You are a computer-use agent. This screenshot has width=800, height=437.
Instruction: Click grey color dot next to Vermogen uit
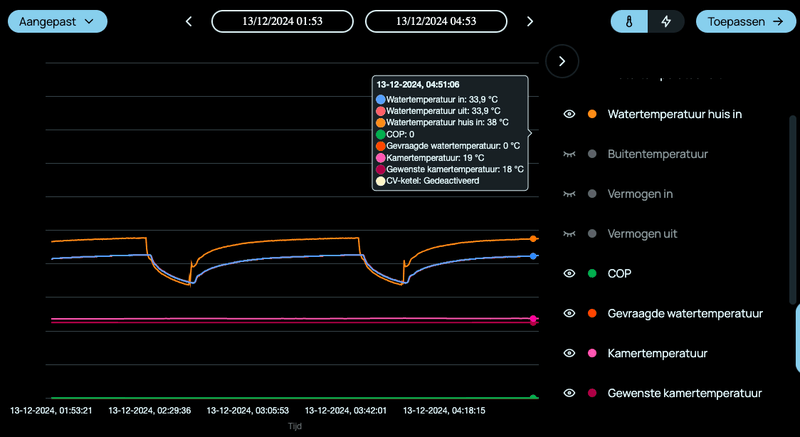coord(592,234)
